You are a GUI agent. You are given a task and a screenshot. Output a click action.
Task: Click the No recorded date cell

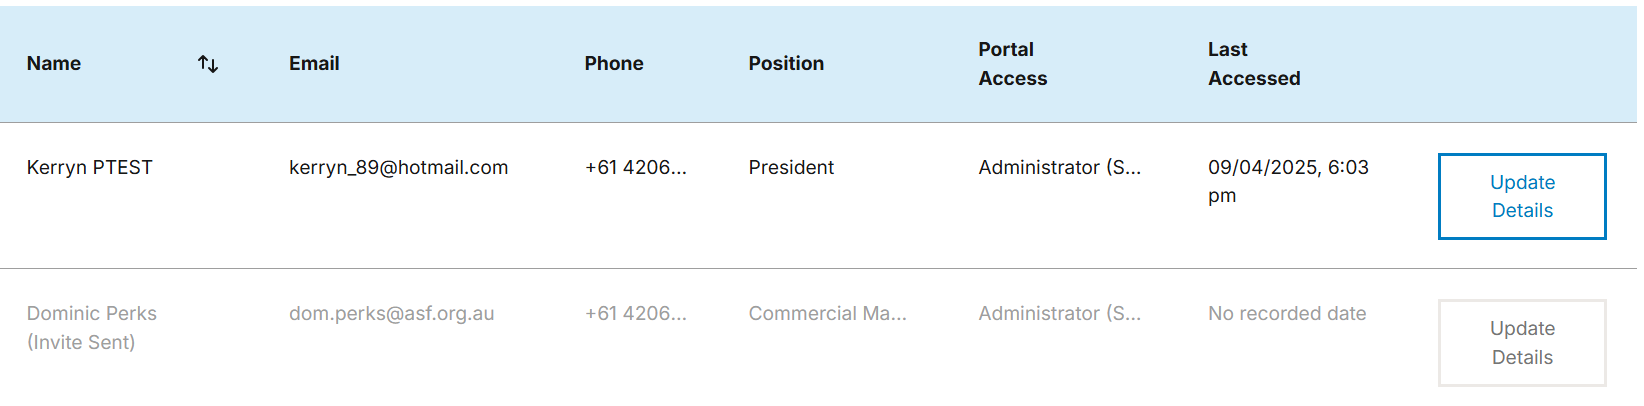1287,313
